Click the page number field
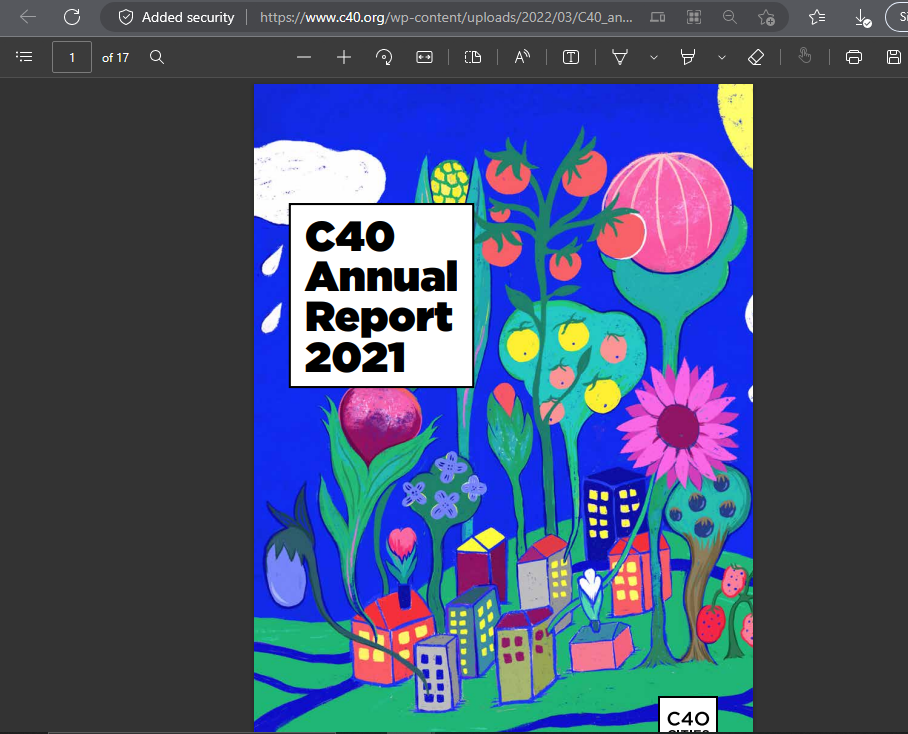 coord(72,57)
